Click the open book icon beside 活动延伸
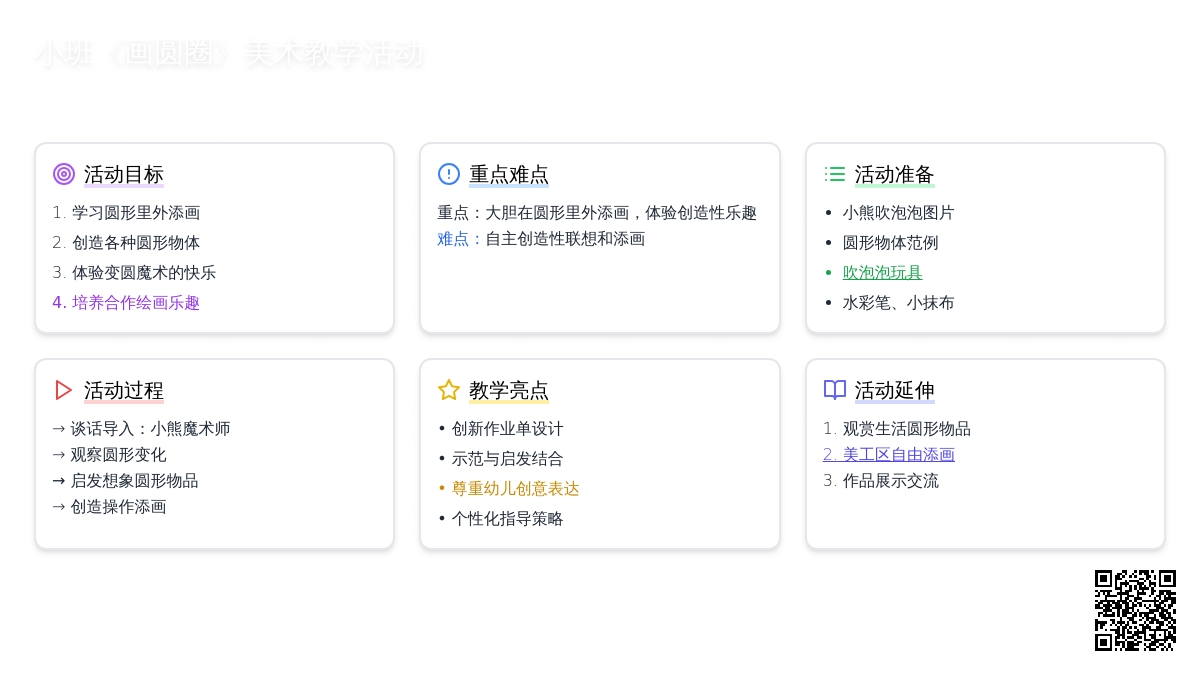1200x675 pixels. 835,390
